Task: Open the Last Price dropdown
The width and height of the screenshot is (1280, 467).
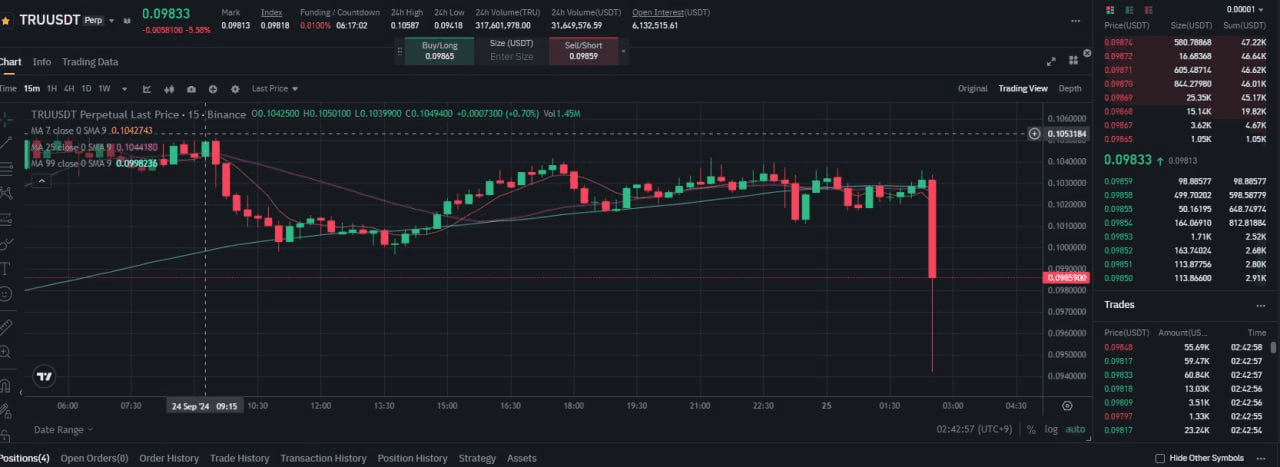Action: click(x=274, y=89)
